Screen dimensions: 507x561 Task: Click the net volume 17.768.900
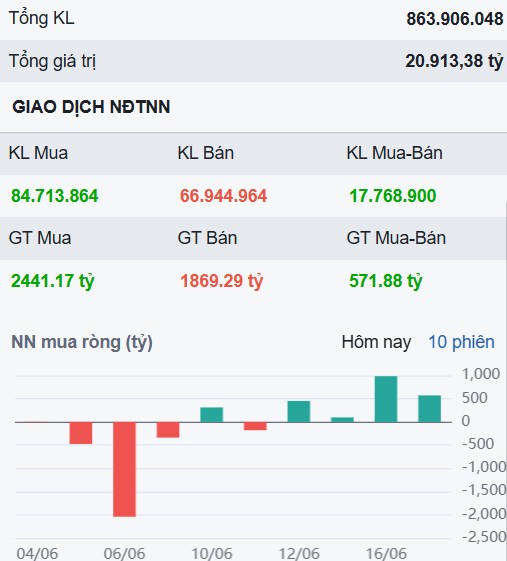coord(393,196)
